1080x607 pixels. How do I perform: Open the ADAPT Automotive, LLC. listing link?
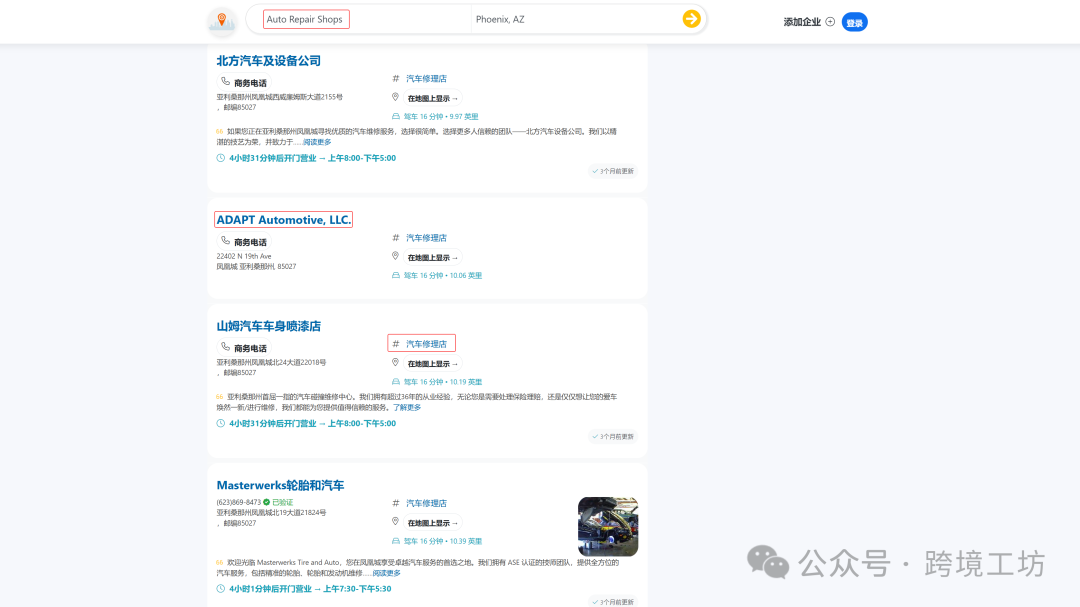(x=284, y=219)
